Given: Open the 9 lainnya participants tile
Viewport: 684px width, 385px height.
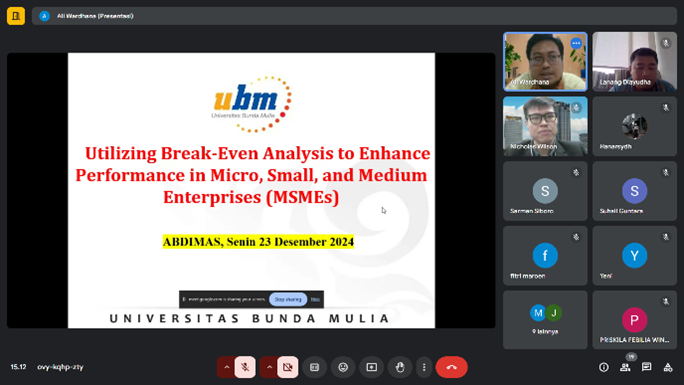Looking at the screenshot, I should [545, 320].
